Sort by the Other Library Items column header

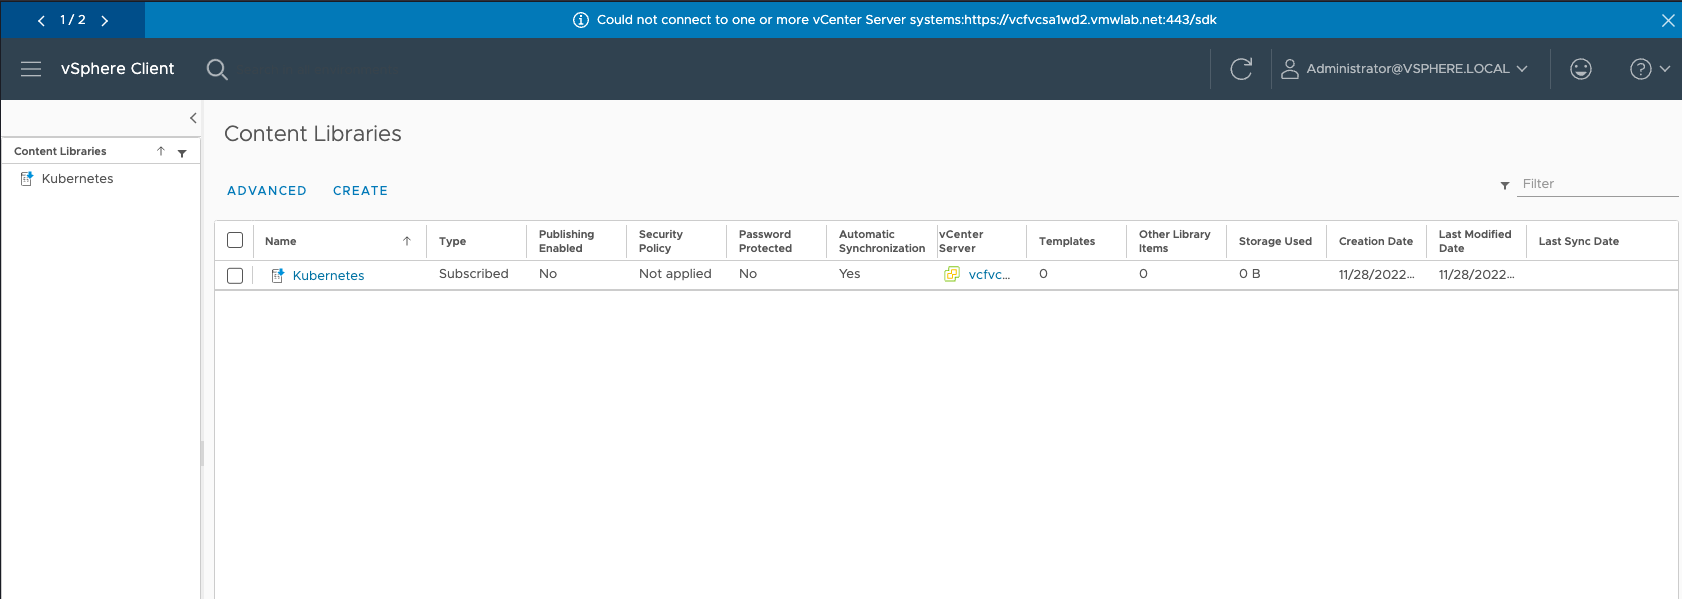1174,241
